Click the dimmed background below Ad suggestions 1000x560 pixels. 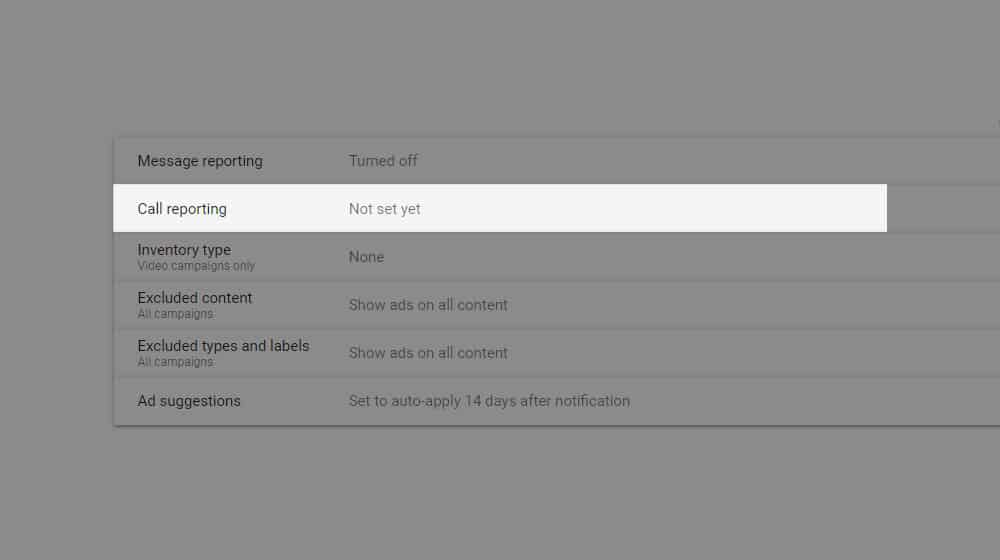tap(500, 494)
